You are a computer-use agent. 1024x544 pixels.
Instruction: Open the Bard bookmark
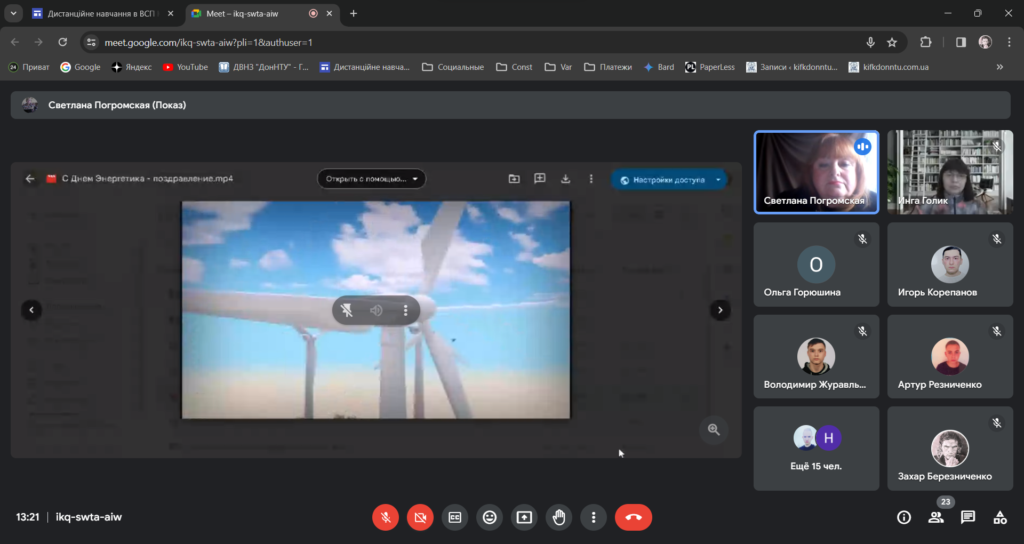(658, 67)
